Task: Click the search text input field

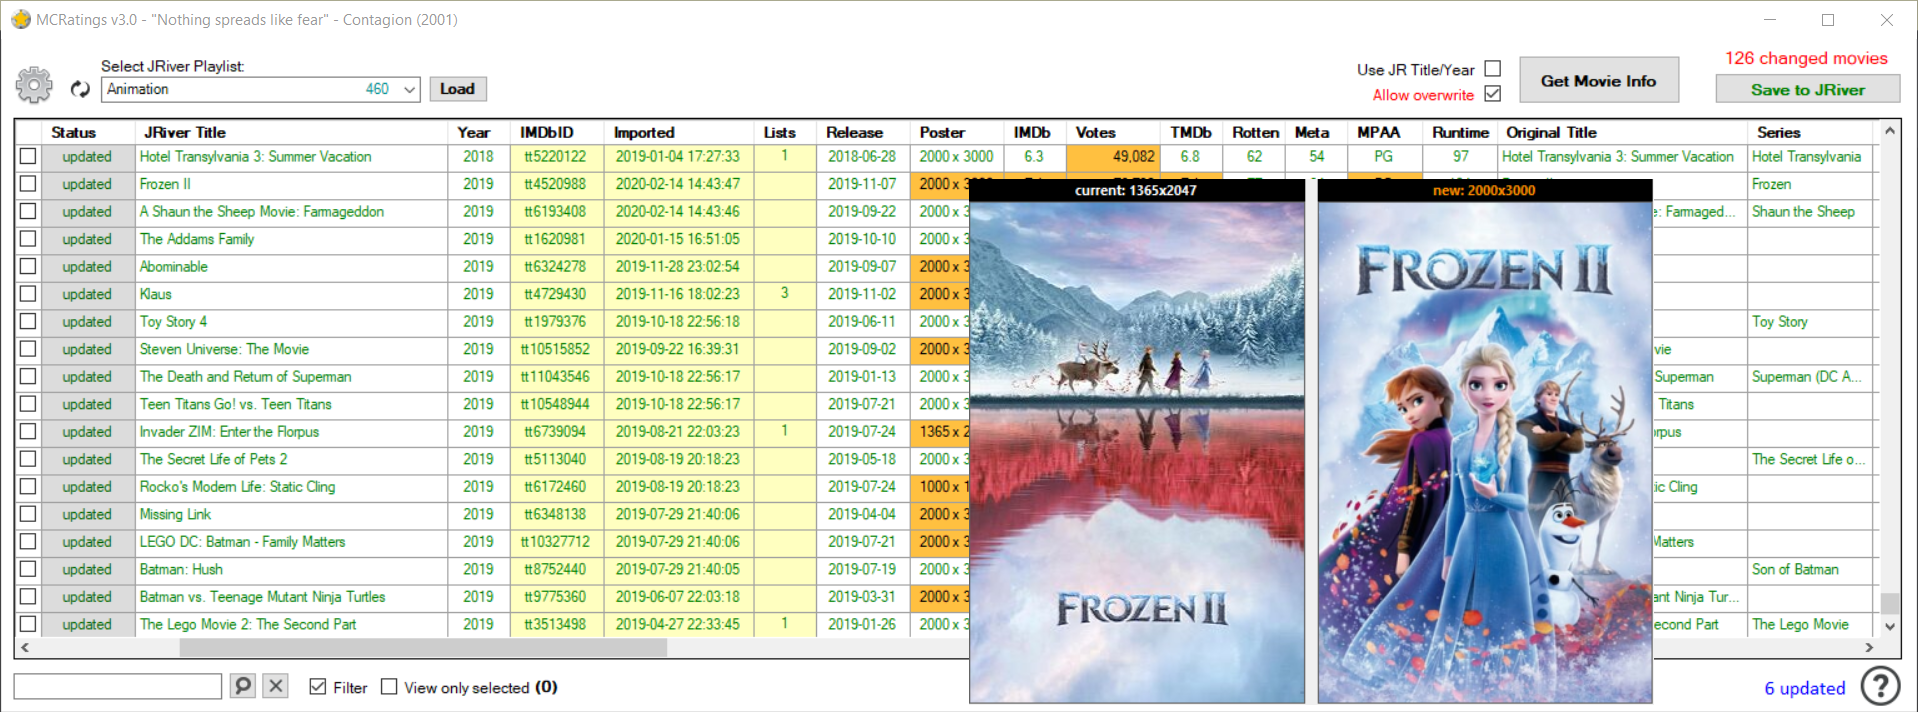Action: tap(117, 686)
